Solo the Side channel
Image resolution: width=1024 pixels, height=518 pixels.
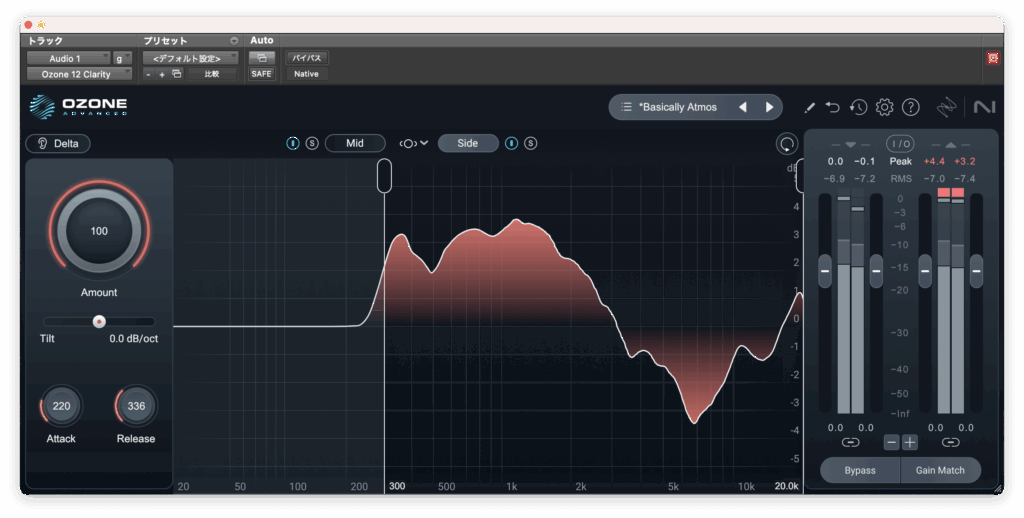[x=530, y=143]
